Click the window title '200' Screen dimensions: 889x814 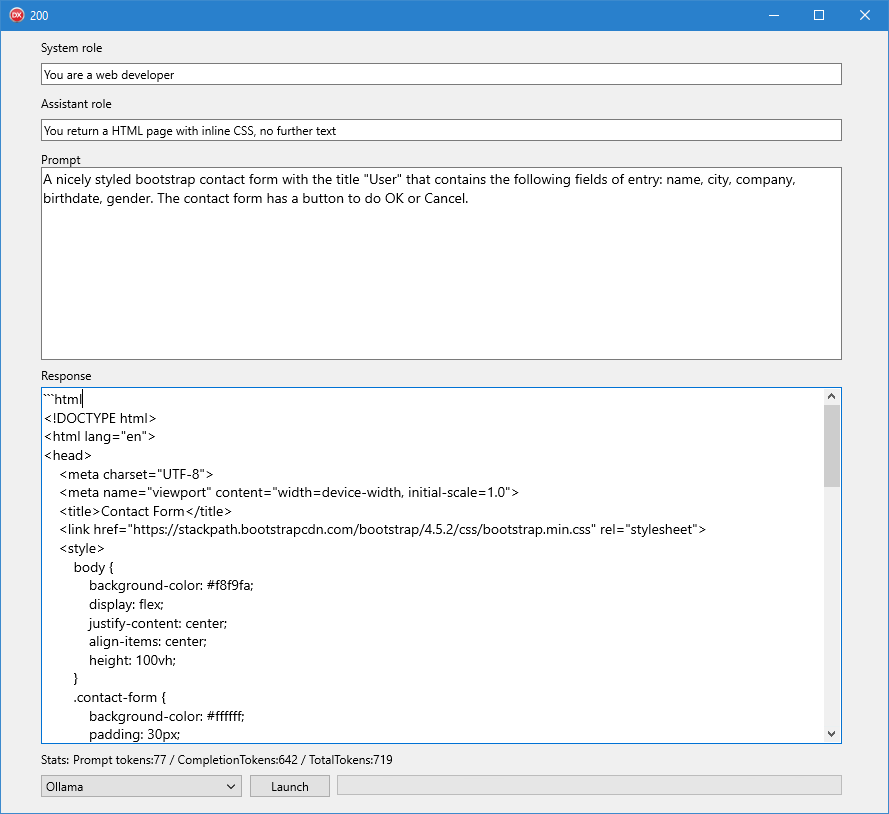coord(39,16)
